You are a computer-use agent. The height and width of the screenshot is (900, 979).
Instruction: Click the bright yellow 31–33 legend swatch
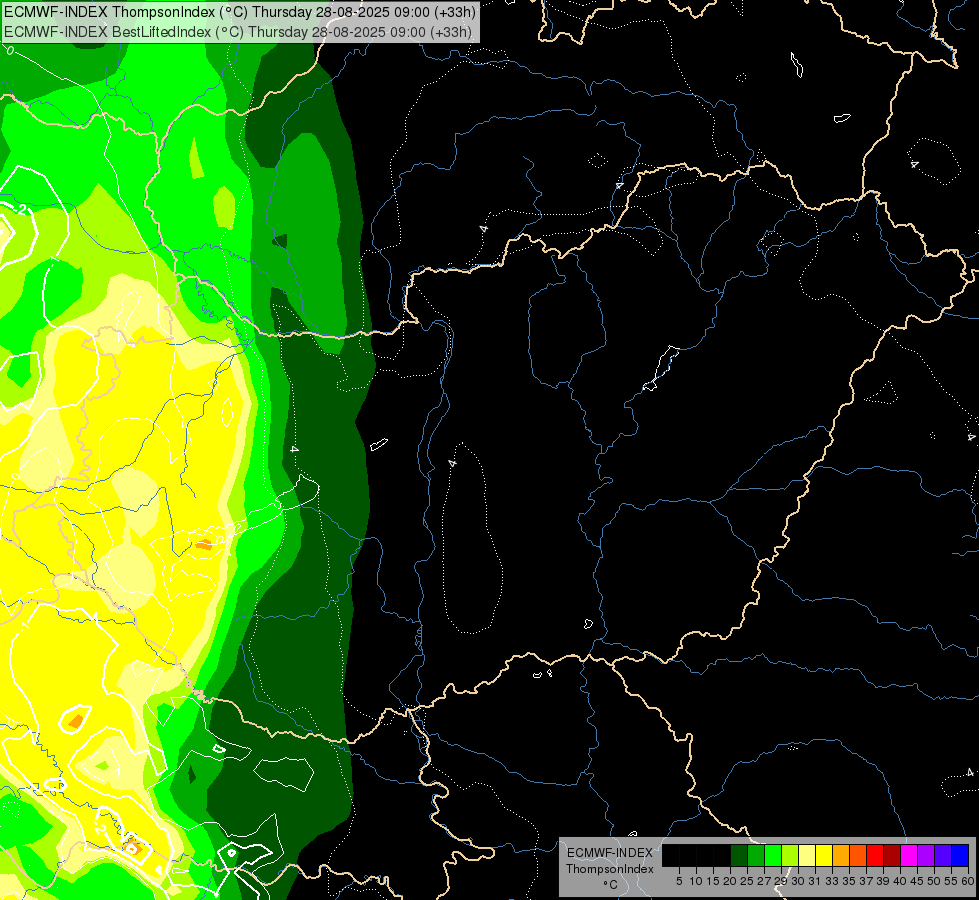[824, 856]
